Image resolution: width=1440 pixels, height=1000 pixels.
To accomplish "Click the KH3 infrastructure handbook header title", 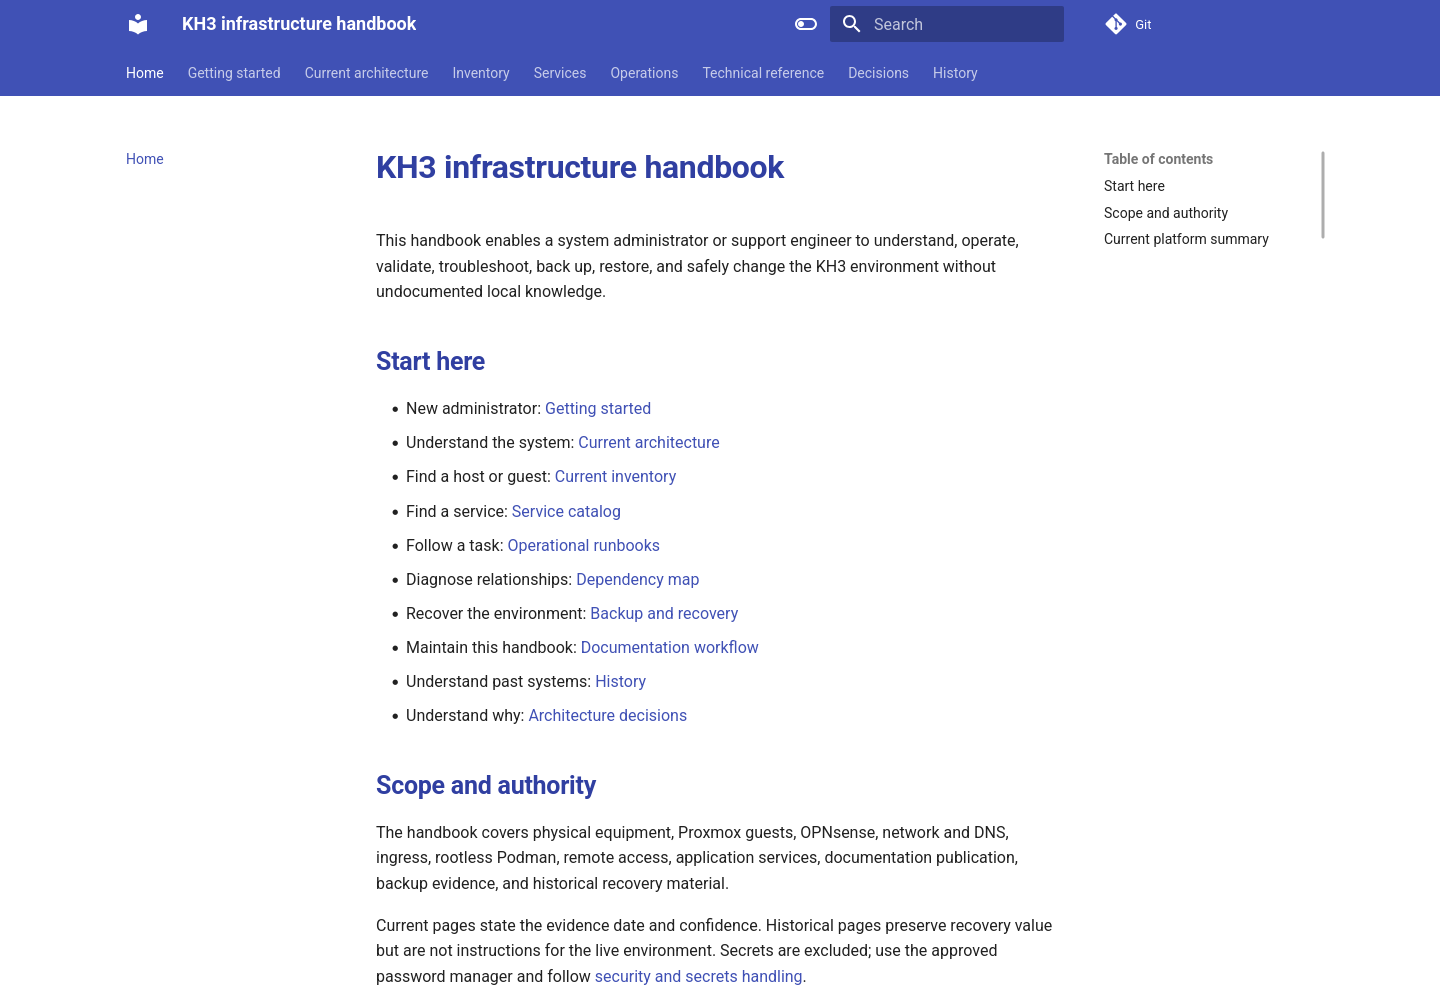I will pos(299,24).
